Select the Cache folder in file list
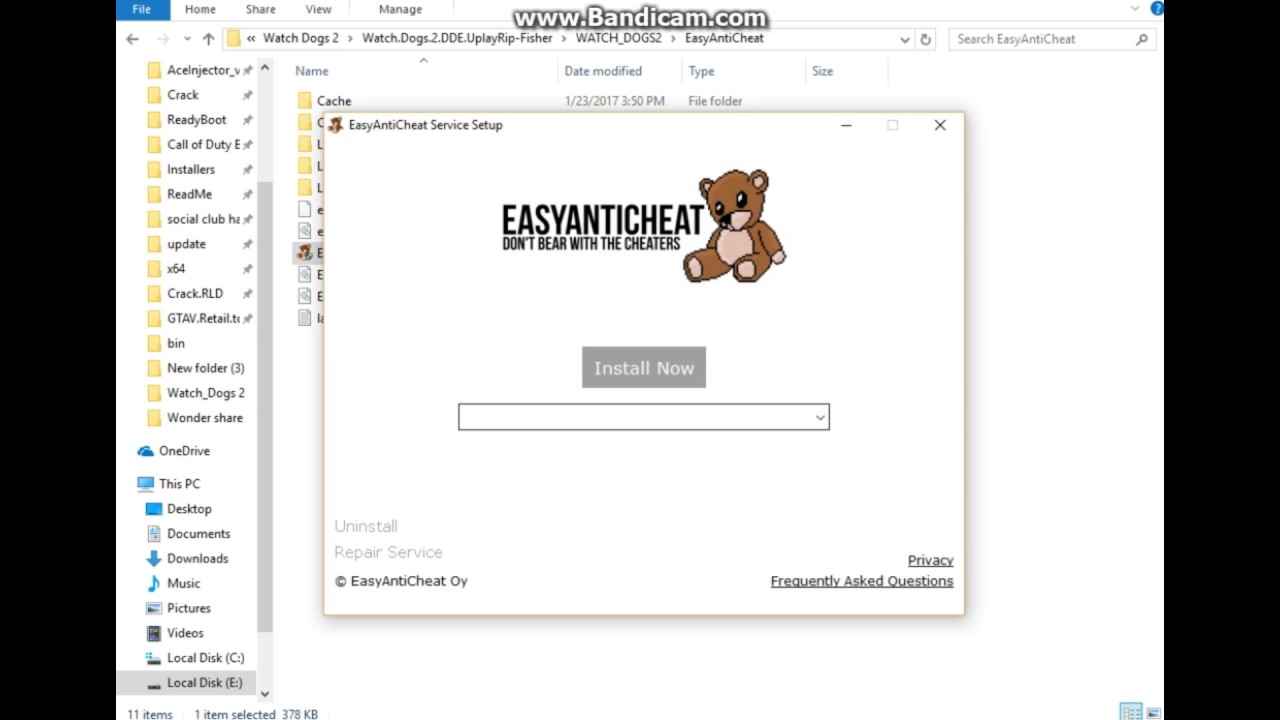The image size is (1280, 720). pos(334,101)
